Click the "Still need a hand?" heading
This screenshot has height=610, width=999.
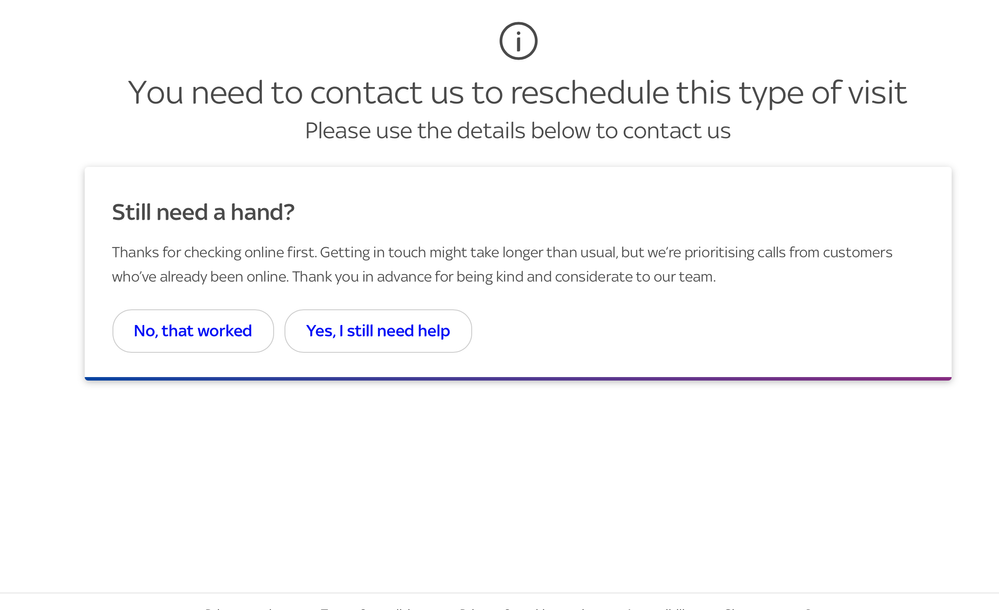[203, 212]
